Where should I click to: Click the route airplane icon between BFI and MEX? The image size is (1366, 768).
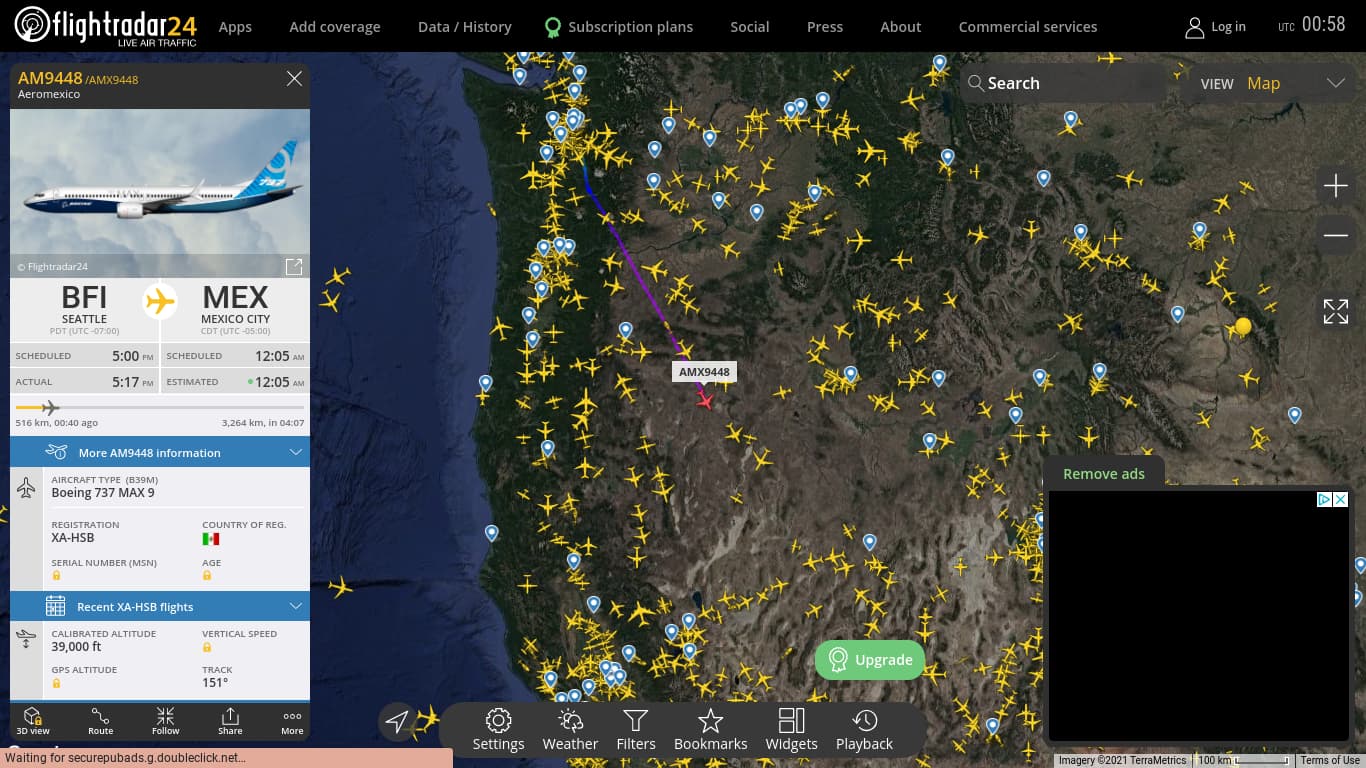click(x=160, y=300)
